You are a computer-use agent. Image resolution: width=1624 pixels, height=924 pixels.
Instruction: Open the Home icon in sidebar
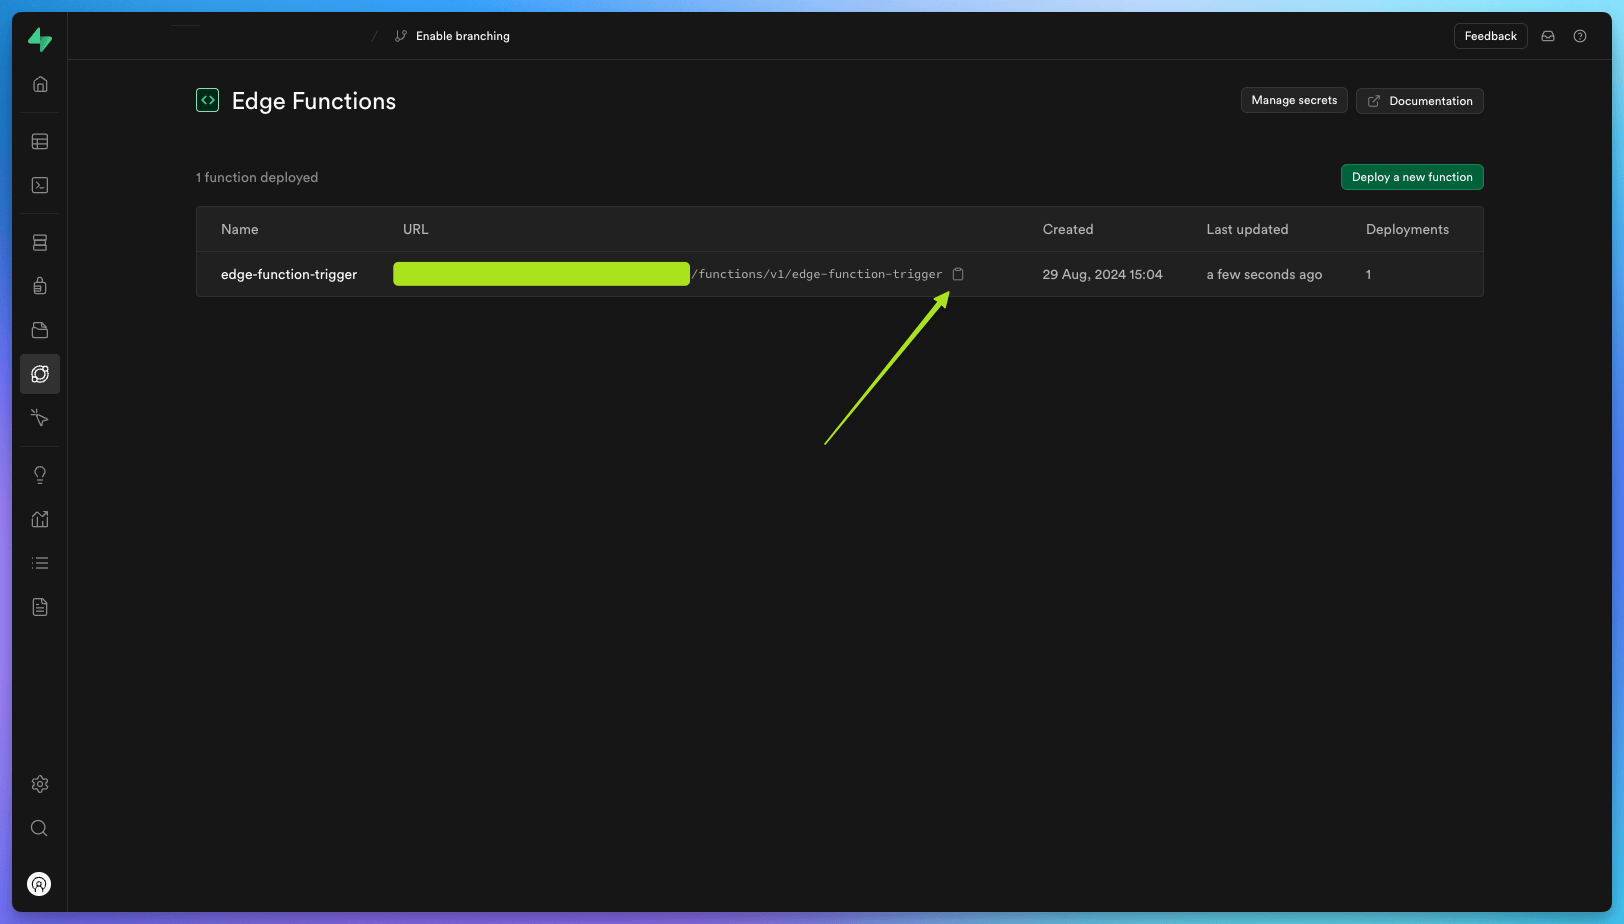(x=40, y=84)
